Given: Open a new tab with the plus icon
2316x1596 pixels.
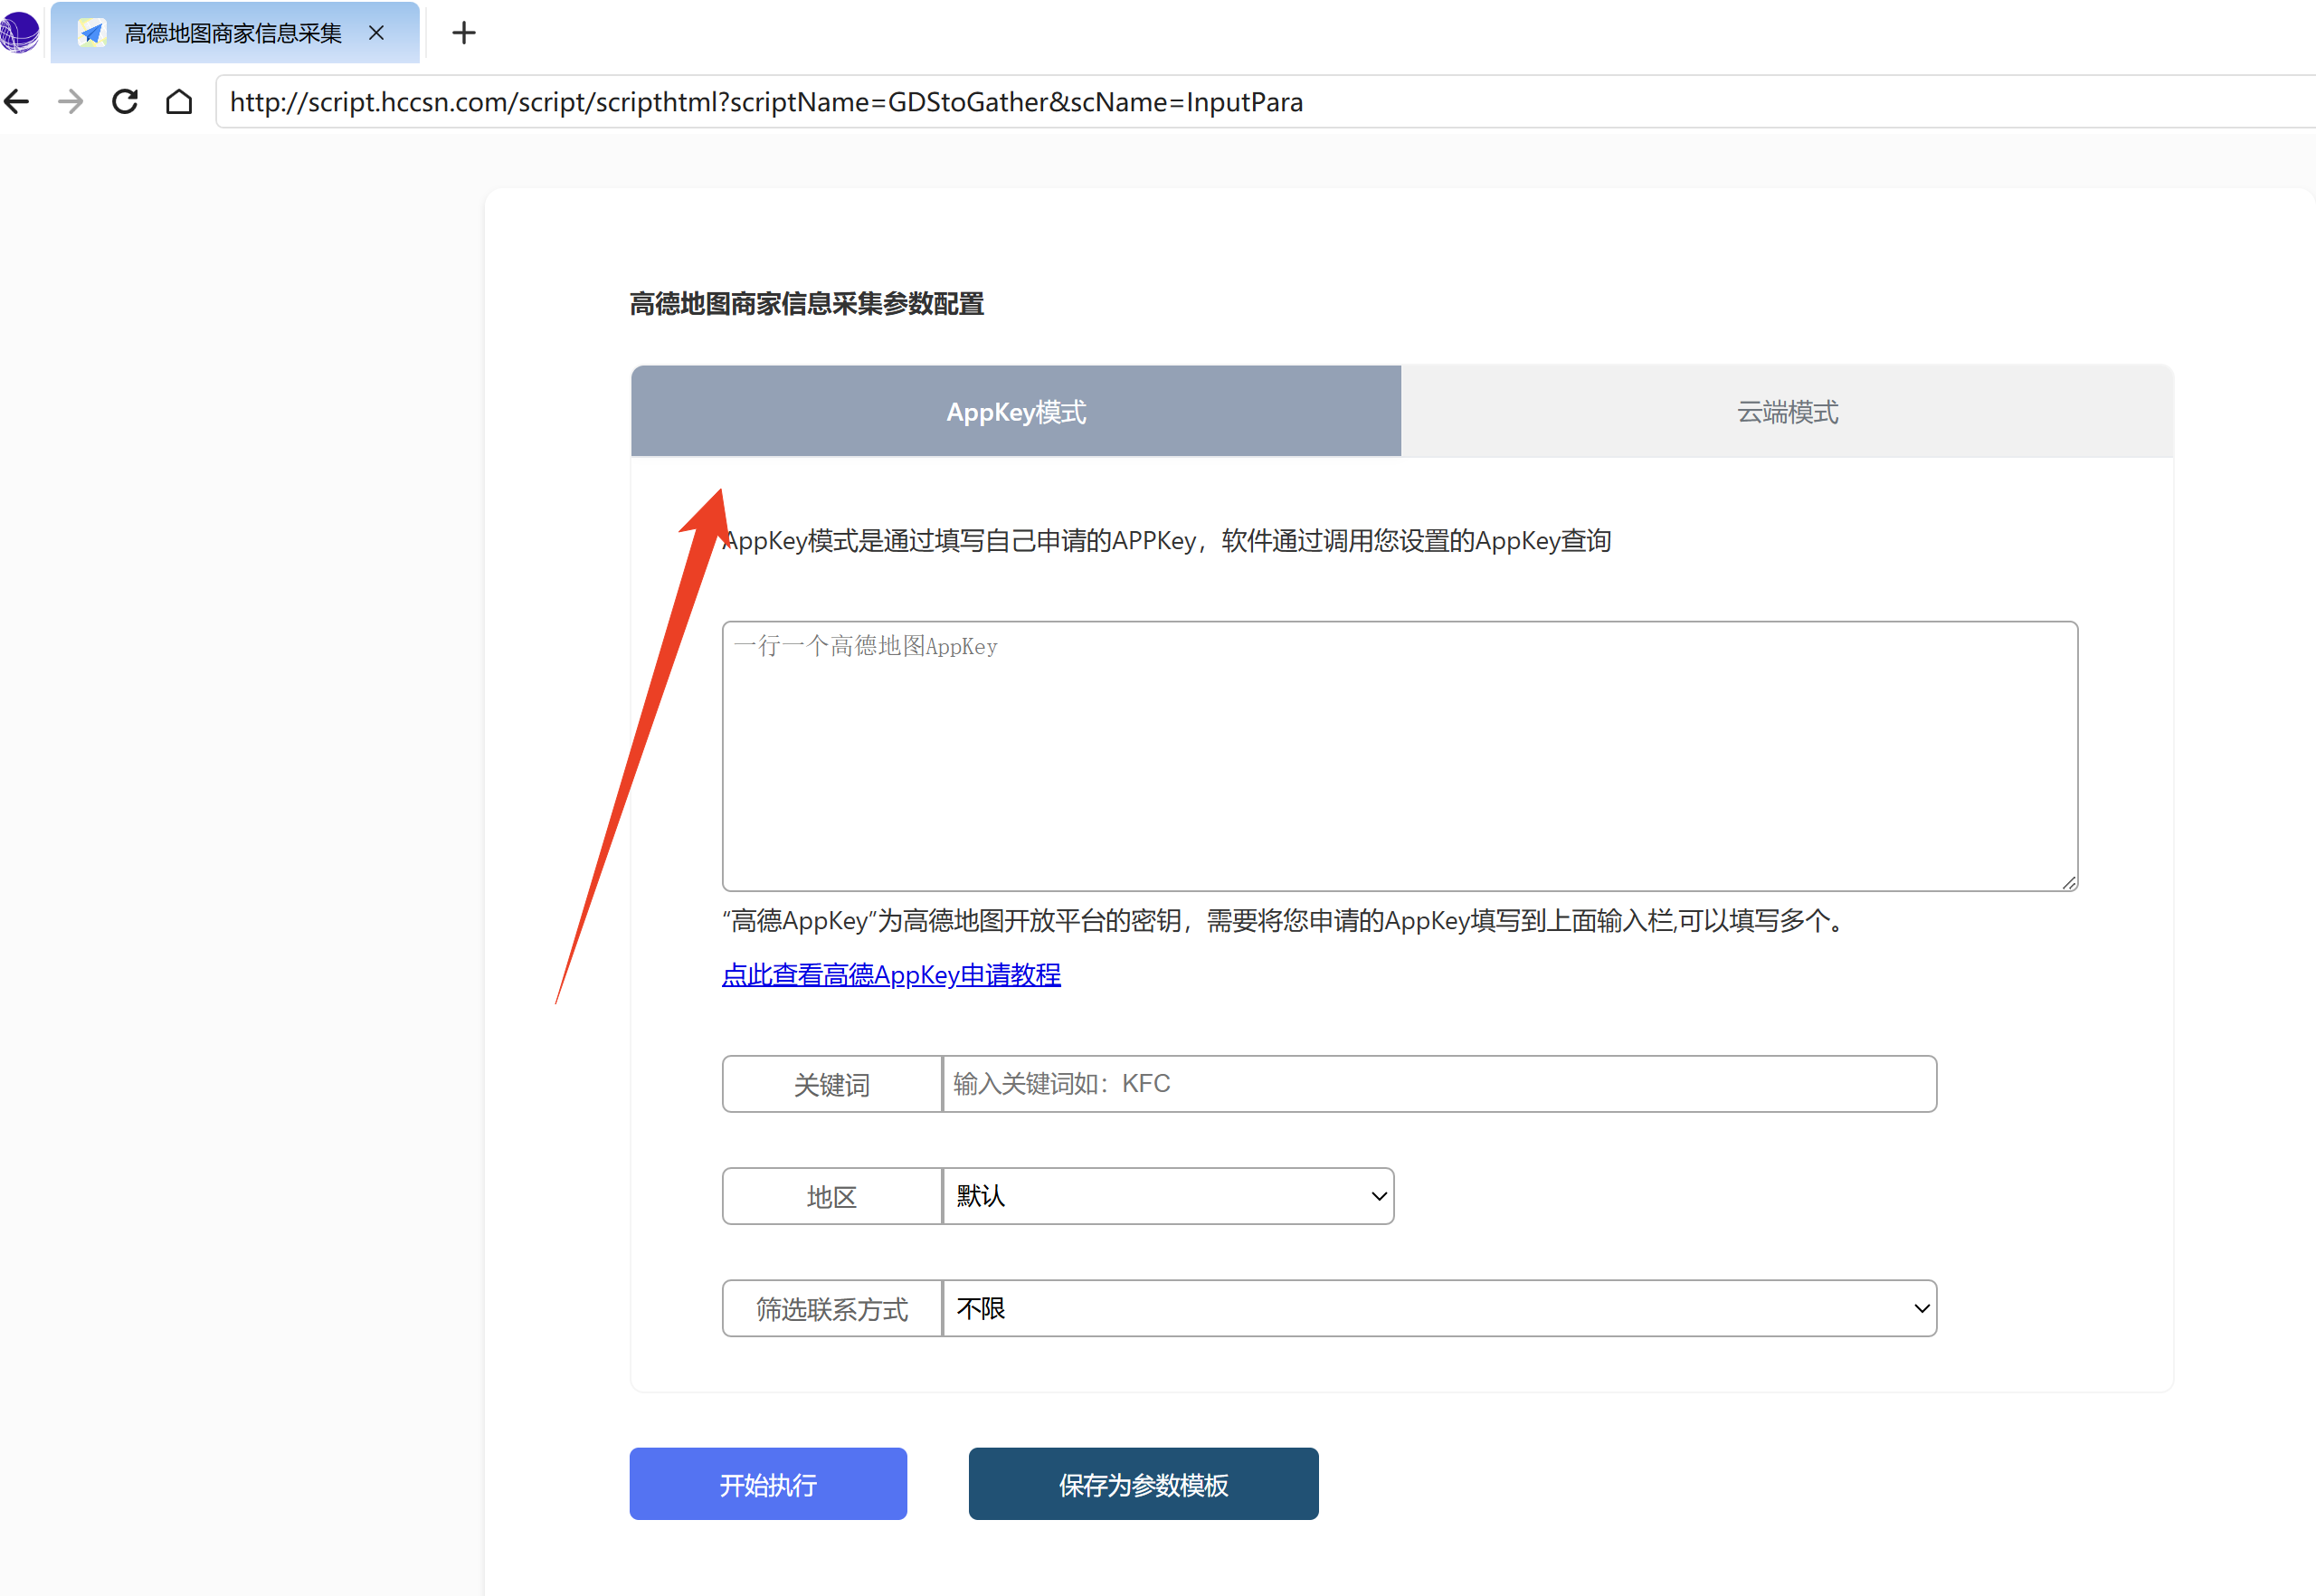Looking at the screenshot, I should [463, 33].
